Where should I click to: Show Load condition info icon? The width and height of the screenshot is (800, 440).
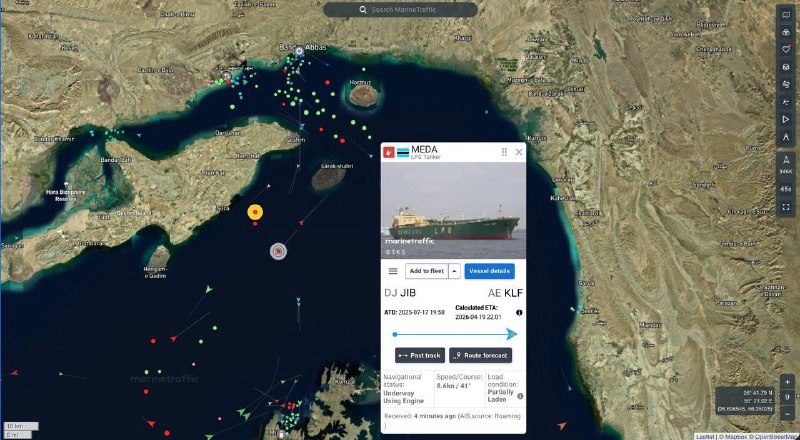tap(520, 396)
